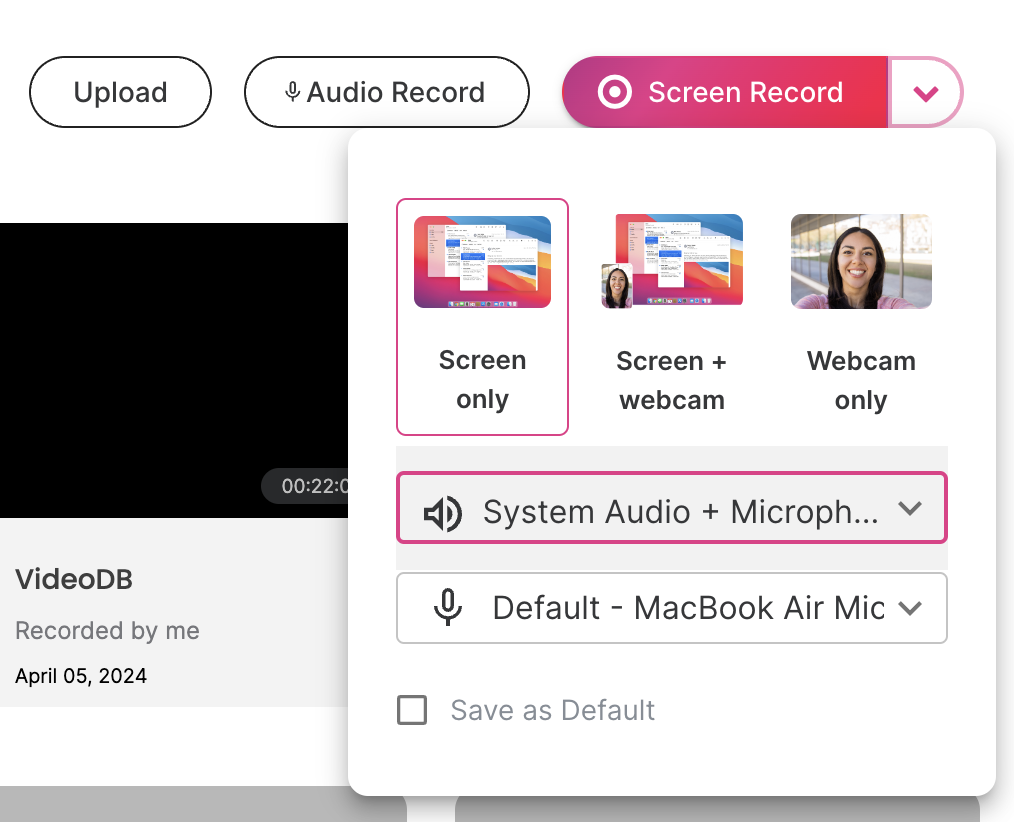Click the speaker icon in the audio selector
1014x822 pixels.
(x=443, y=511)
